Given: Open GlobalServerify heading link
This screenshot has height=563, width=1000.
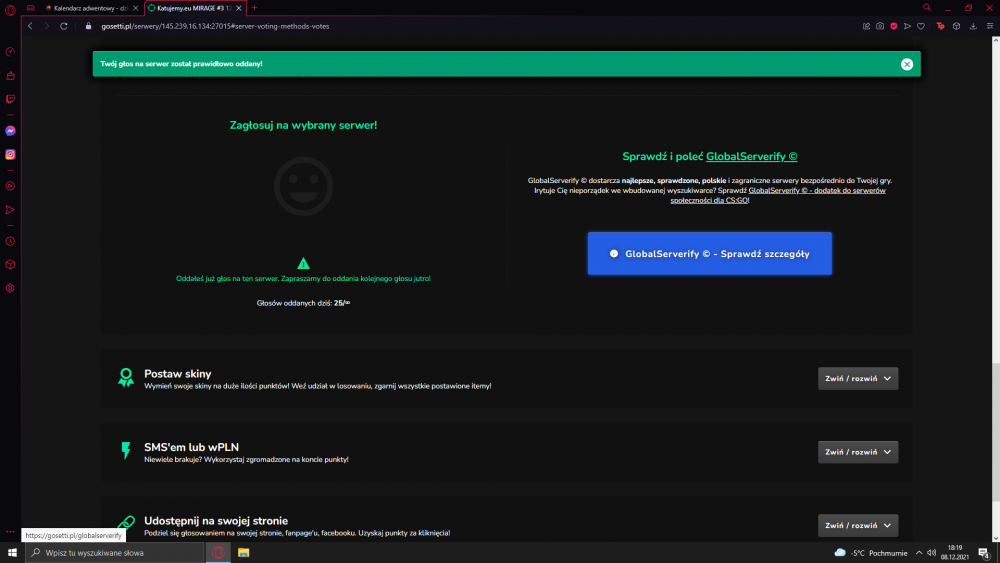Looking at the screenshot, I should tap(751, 156).
